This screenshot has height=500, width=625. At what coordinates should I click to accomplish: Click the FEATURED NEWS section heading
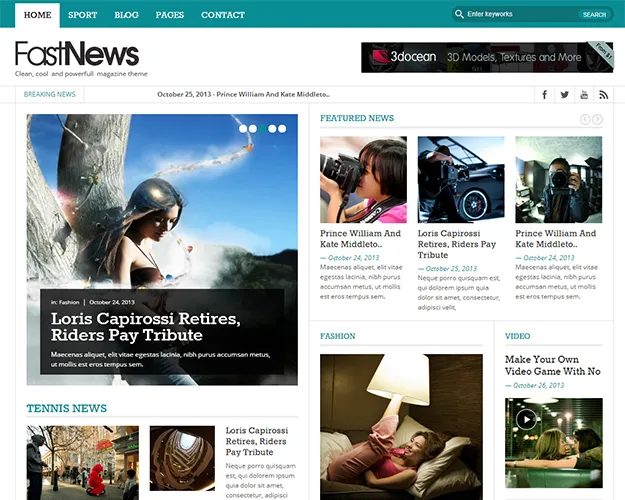pyautogui.click(x=357, y=118)
